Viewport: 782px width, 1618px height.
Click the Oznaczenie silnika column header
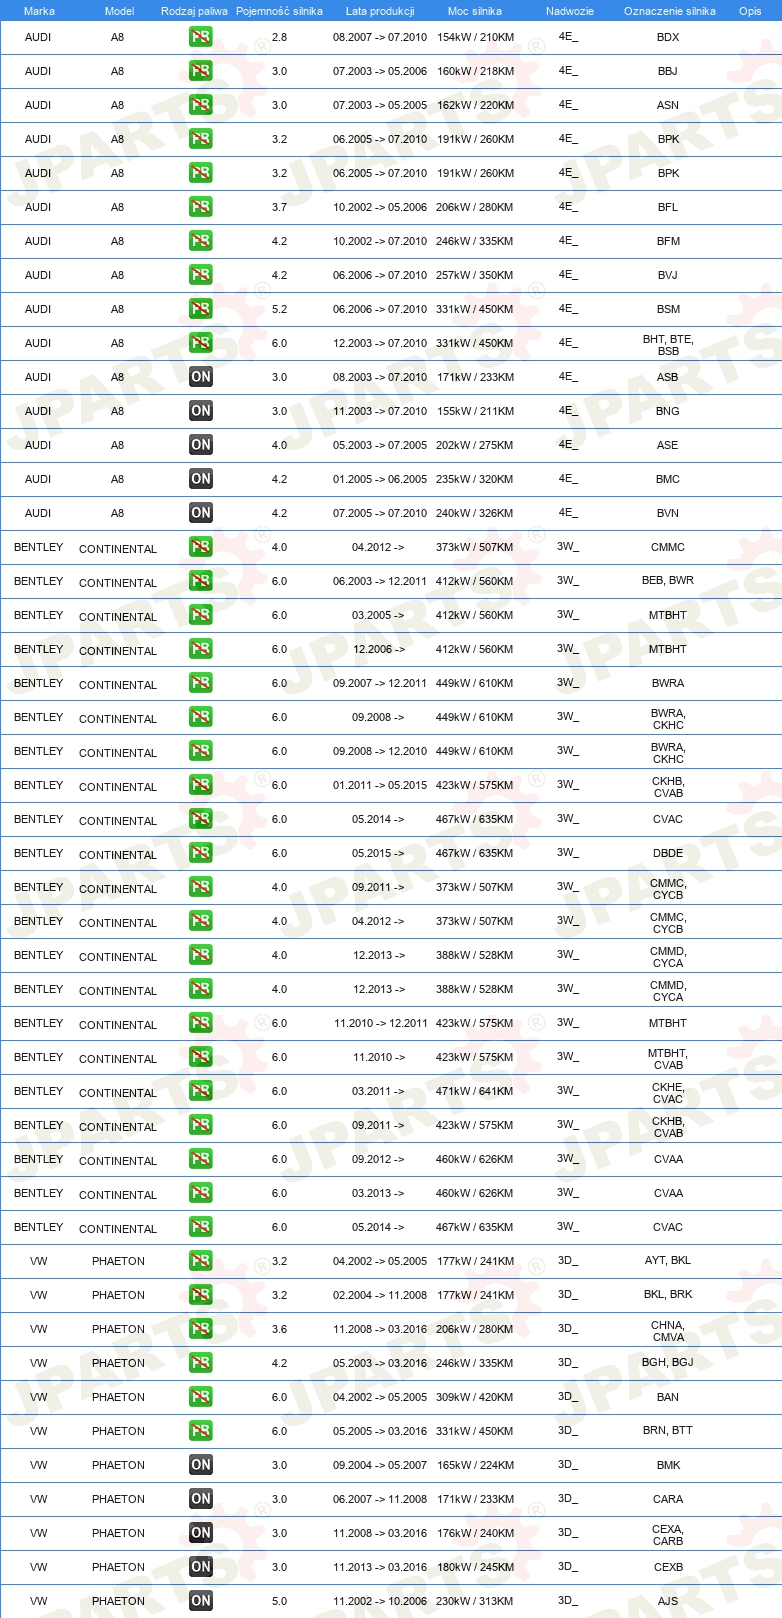click(670, 11)
